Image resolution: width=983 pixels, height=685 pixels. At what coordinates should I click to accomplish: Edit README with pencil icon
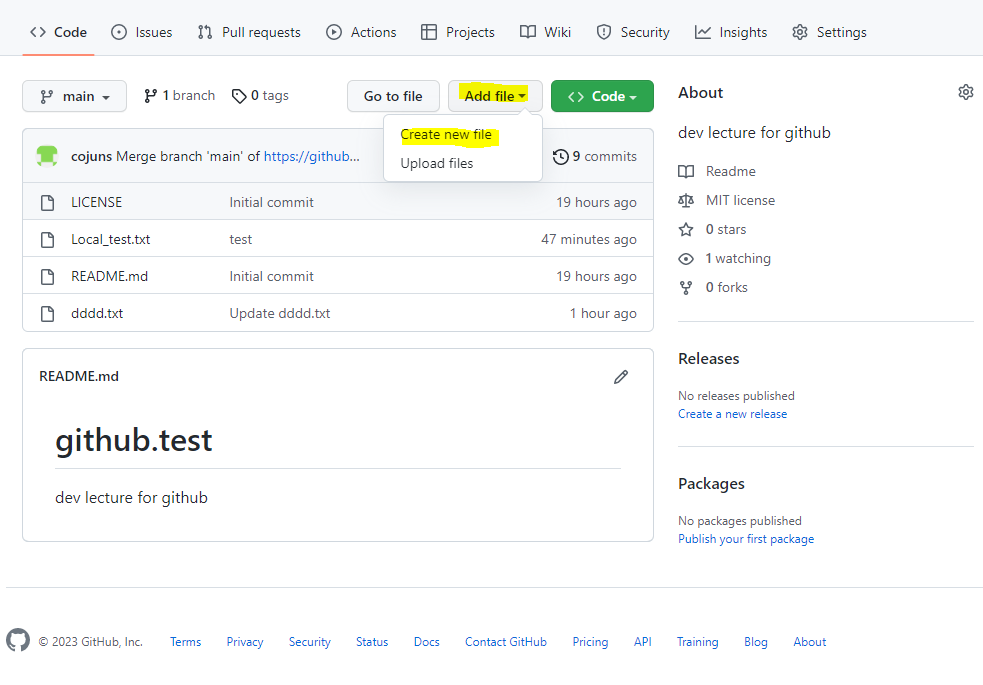click(621, 377)
